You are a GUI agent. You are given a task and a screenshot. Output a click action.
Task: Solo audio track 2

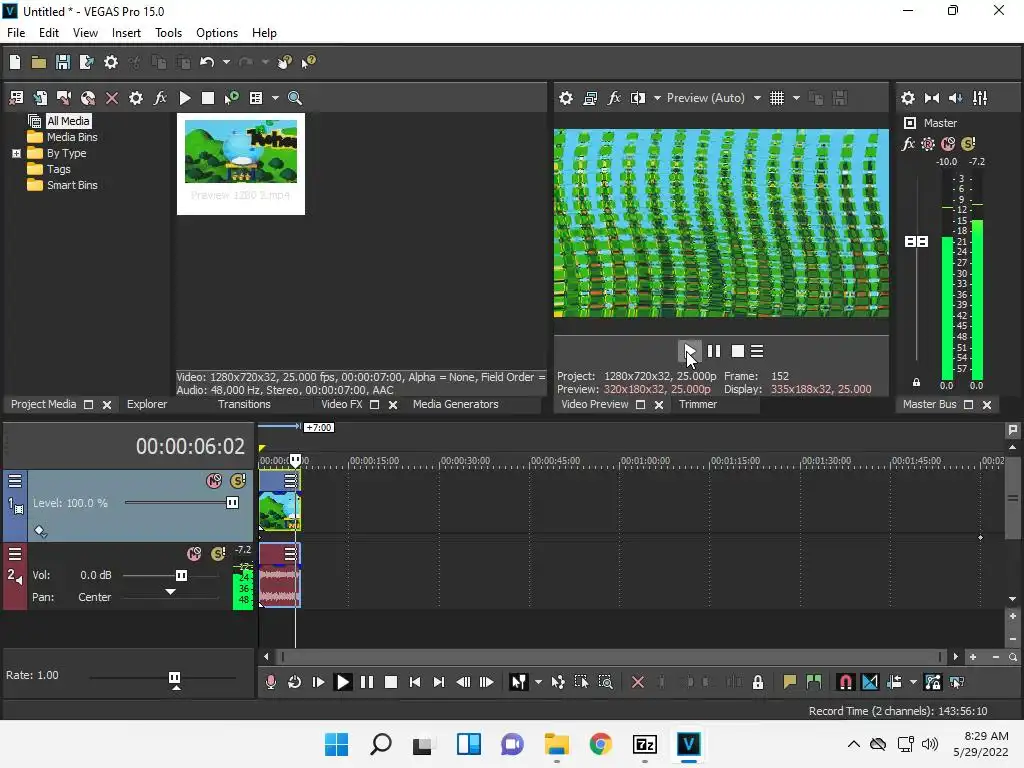[218, 554]
